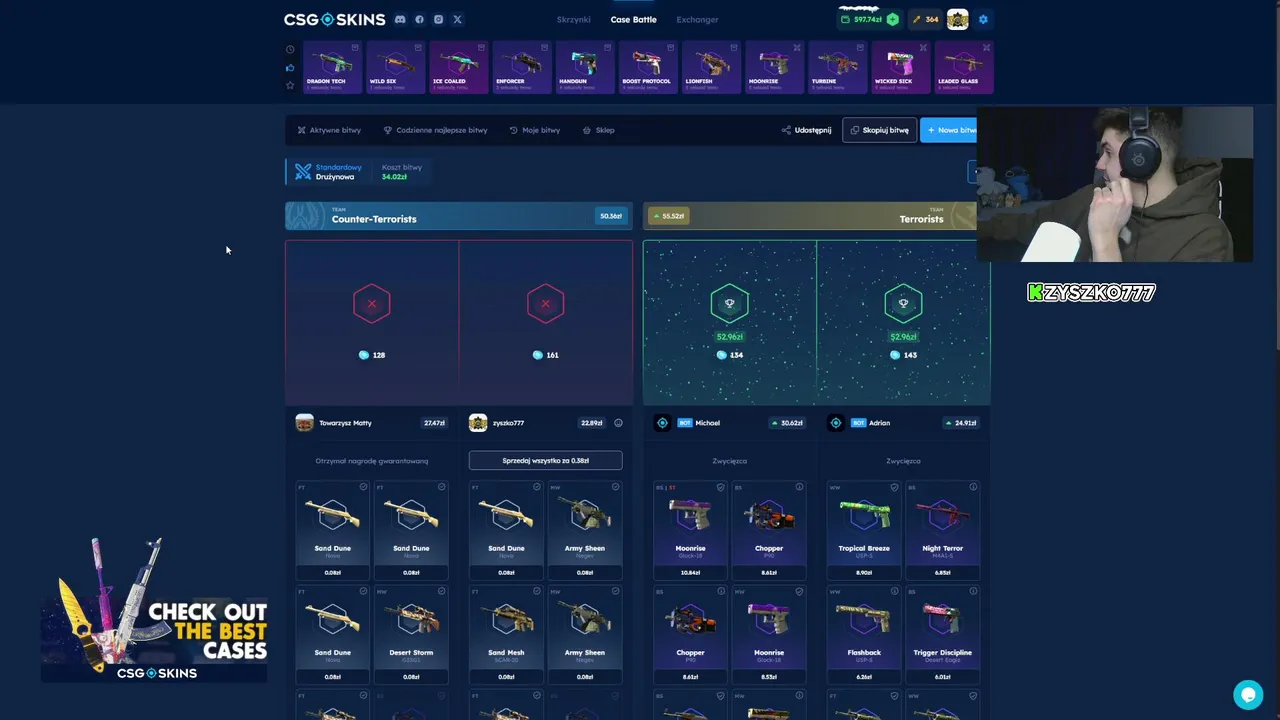The image size is (1280, 720).
Task: Click Terrorists total 55.52zł
Action: (667, 216)
